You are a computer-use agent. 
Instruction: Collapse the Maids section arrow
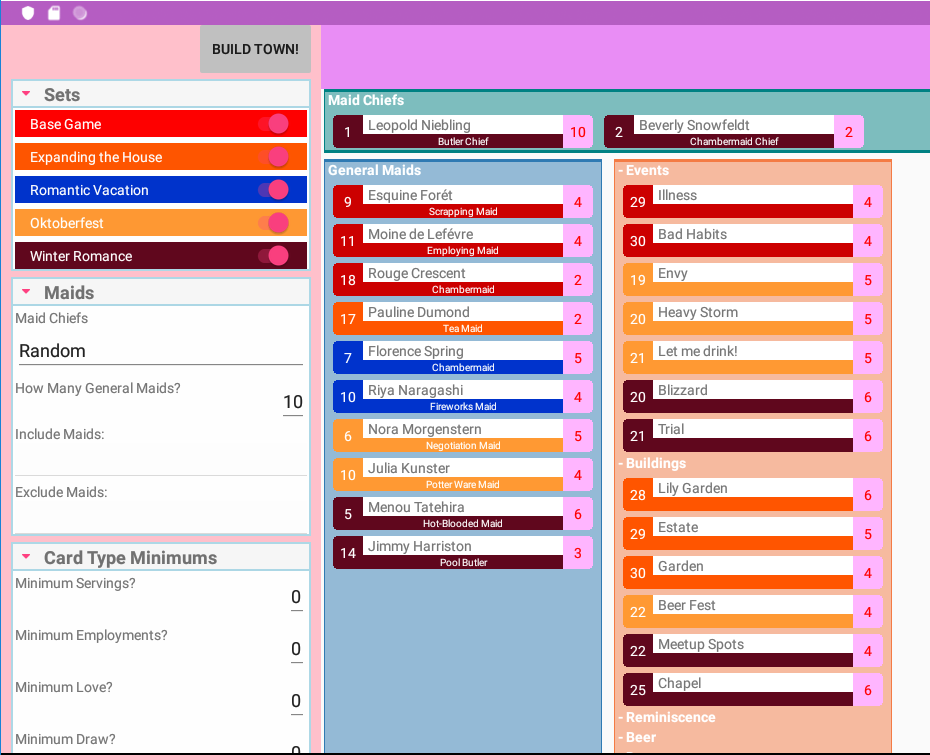(x=26, y=292)
